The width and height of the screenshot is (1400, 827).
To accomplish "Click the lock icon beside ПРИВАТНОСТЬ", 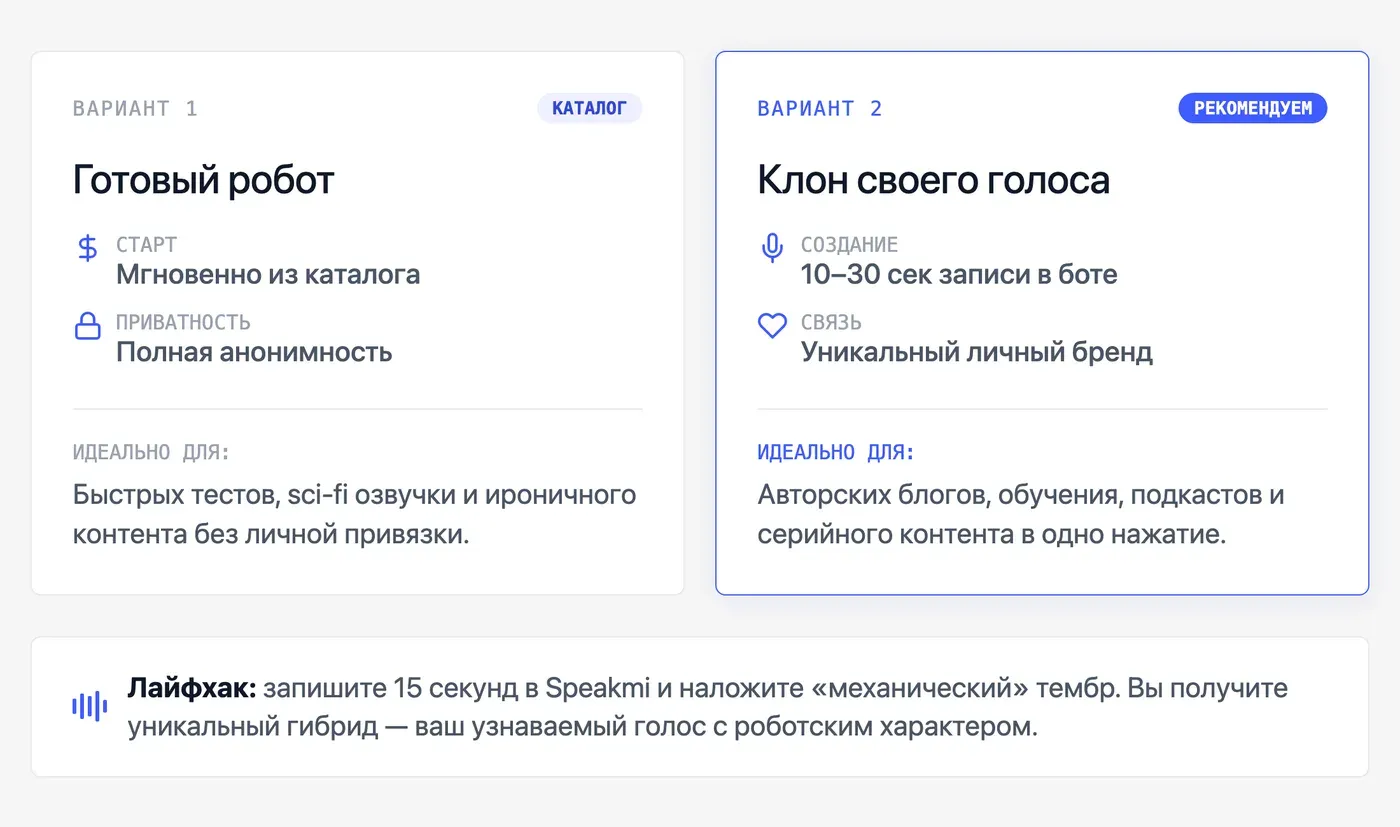I will [x=88, y=326].
